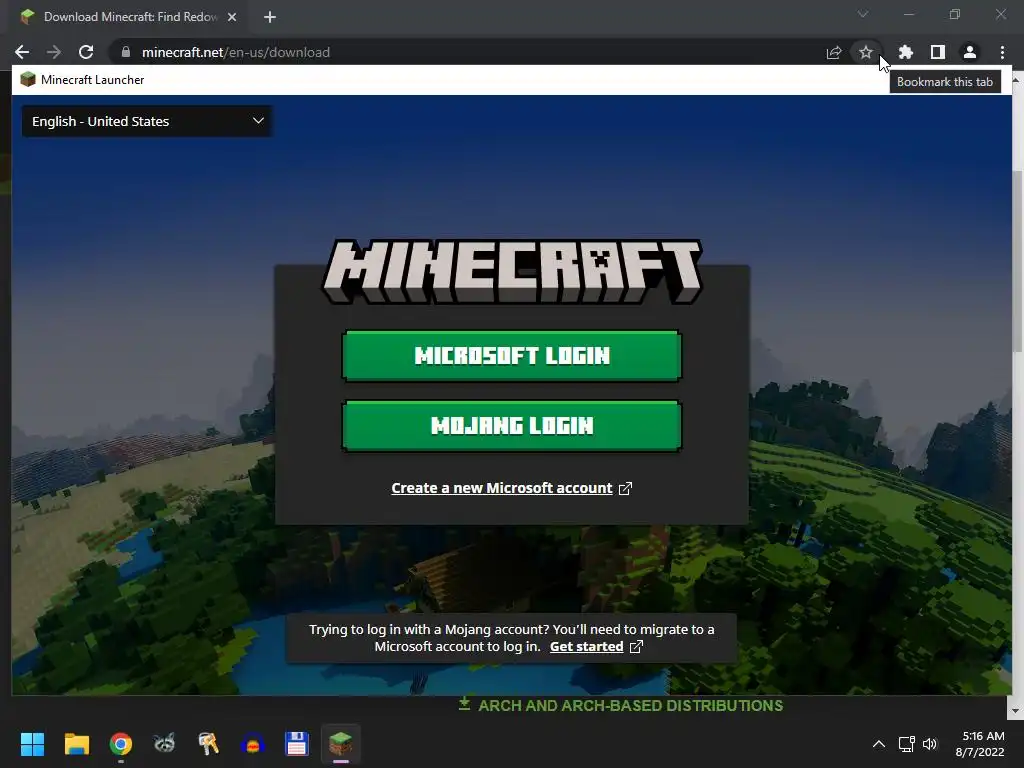
Task: Open the hammer tool app in taskbar
Action: [208, 744]
